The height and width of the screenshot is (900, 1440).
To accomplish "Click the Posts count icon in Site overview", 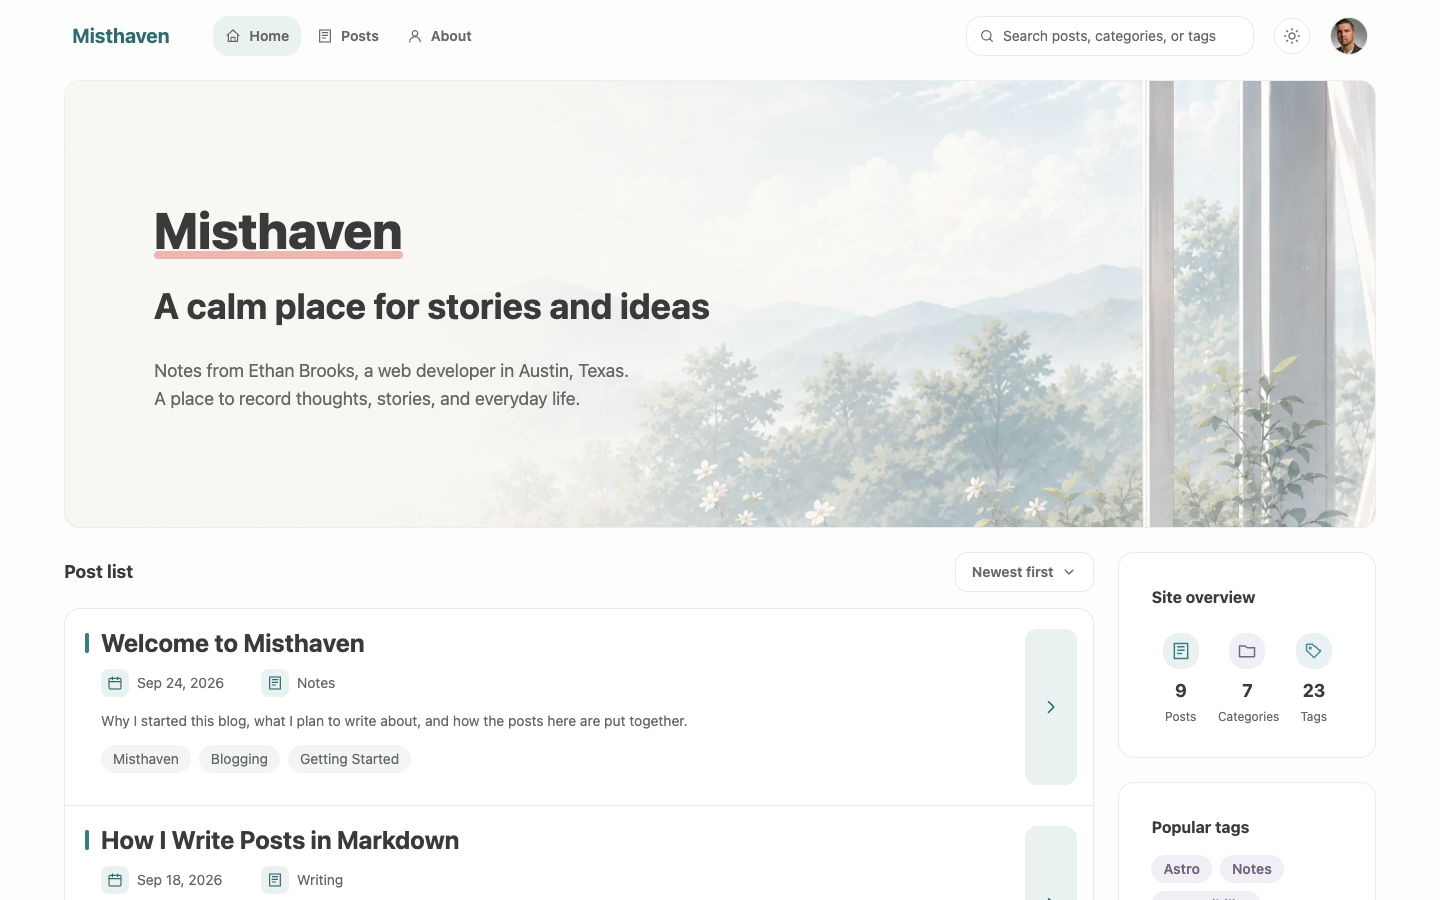I will pos(1181,651).
